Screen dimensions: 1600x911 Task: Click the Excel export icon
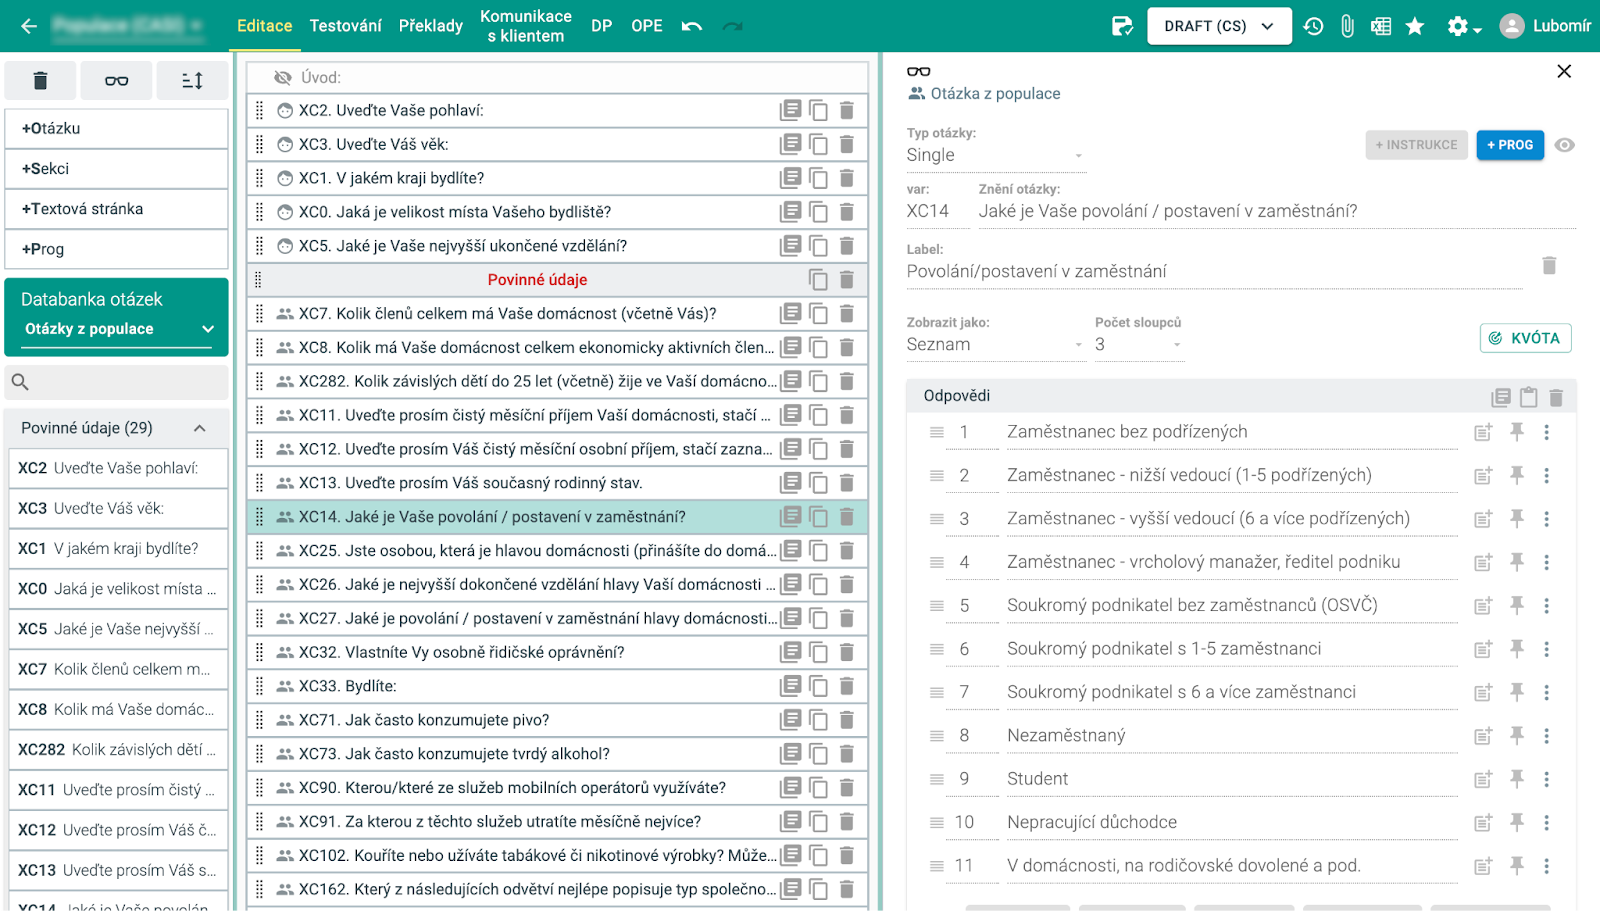tap(1381, 26)
